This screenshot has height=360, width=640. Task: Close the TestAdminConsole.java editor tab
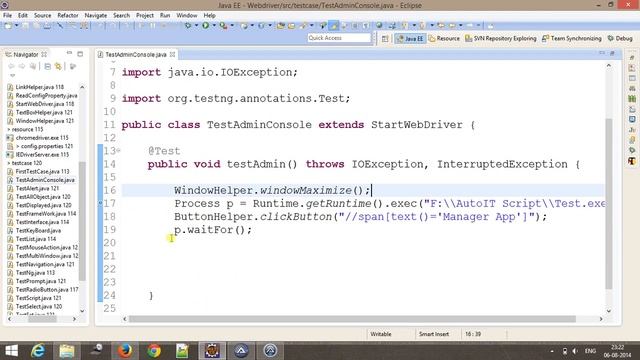click(x=173, y=54)
